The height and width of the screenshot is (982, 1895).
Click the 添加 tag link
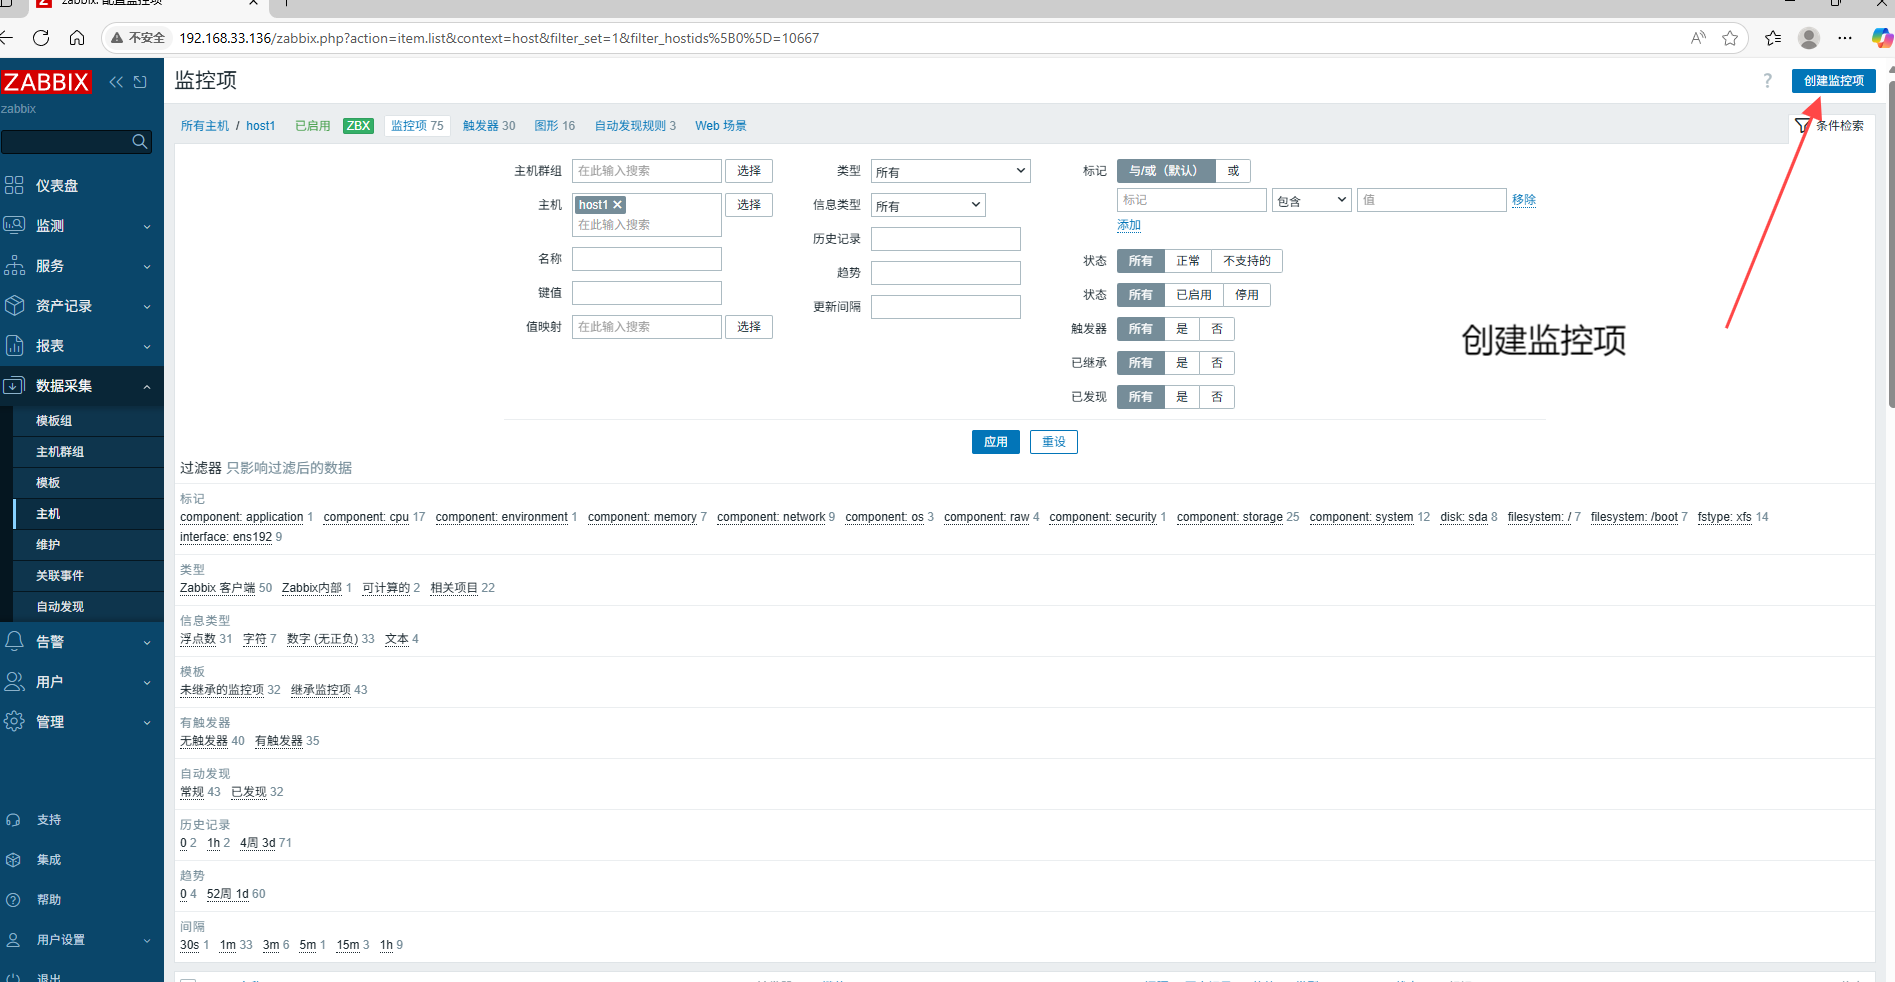tap(1129, 225)
